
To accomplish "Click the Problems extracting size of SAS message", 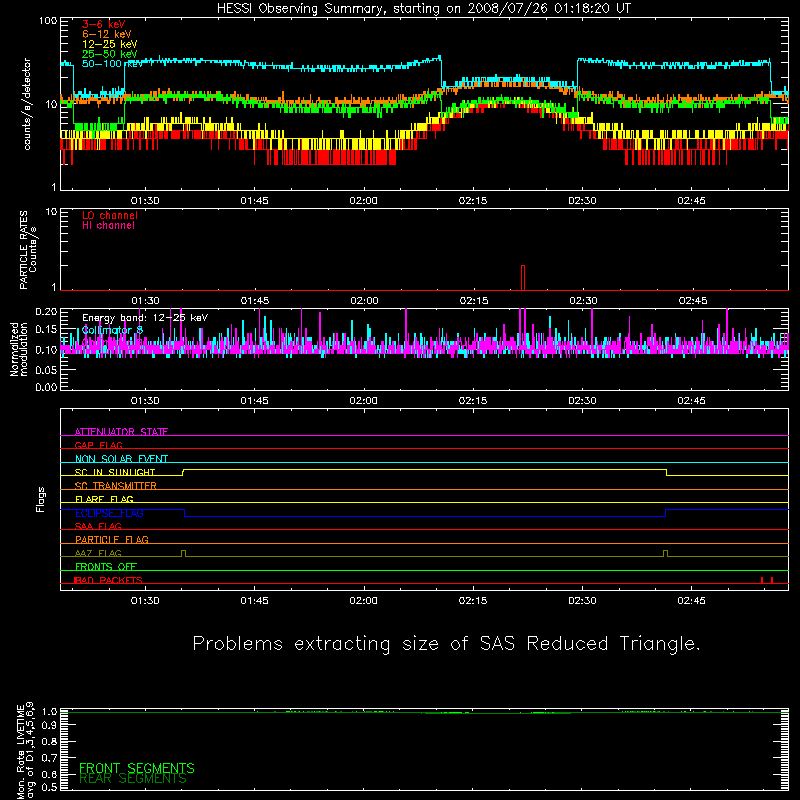I will 446,644.
